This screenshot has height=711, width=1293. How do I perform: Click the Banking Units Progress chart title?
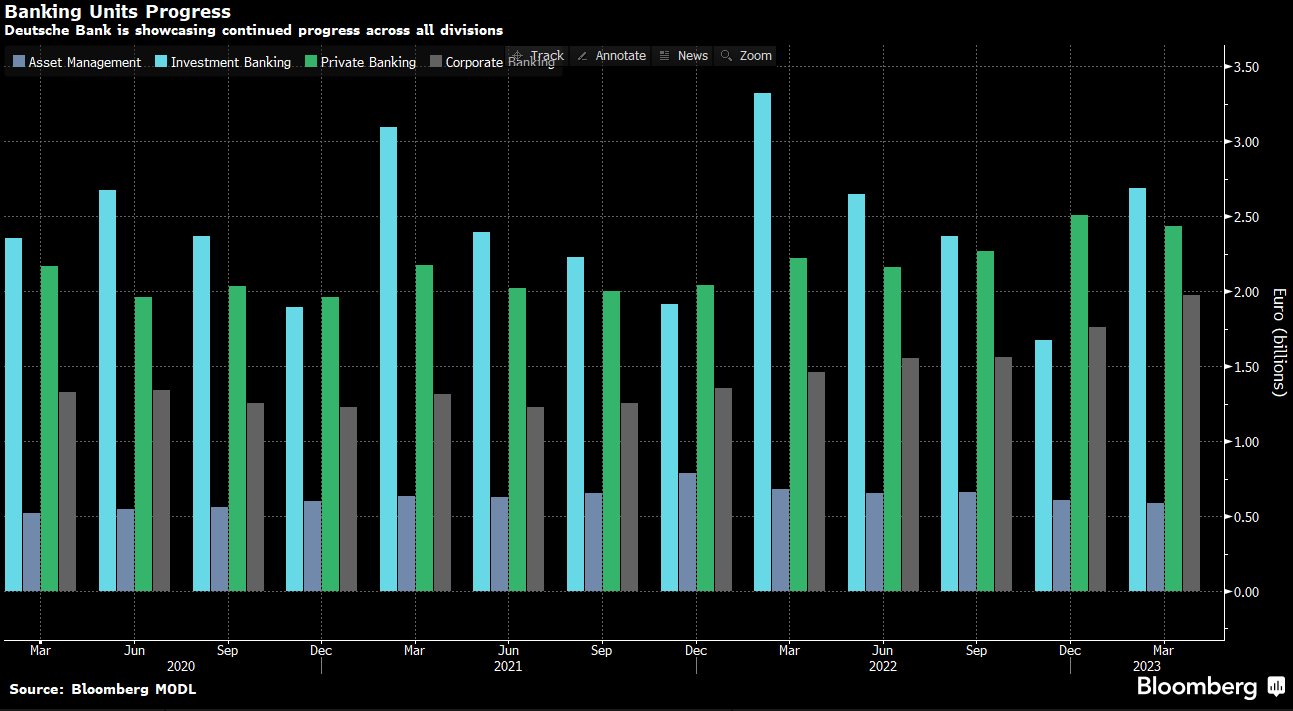point(118,12)
